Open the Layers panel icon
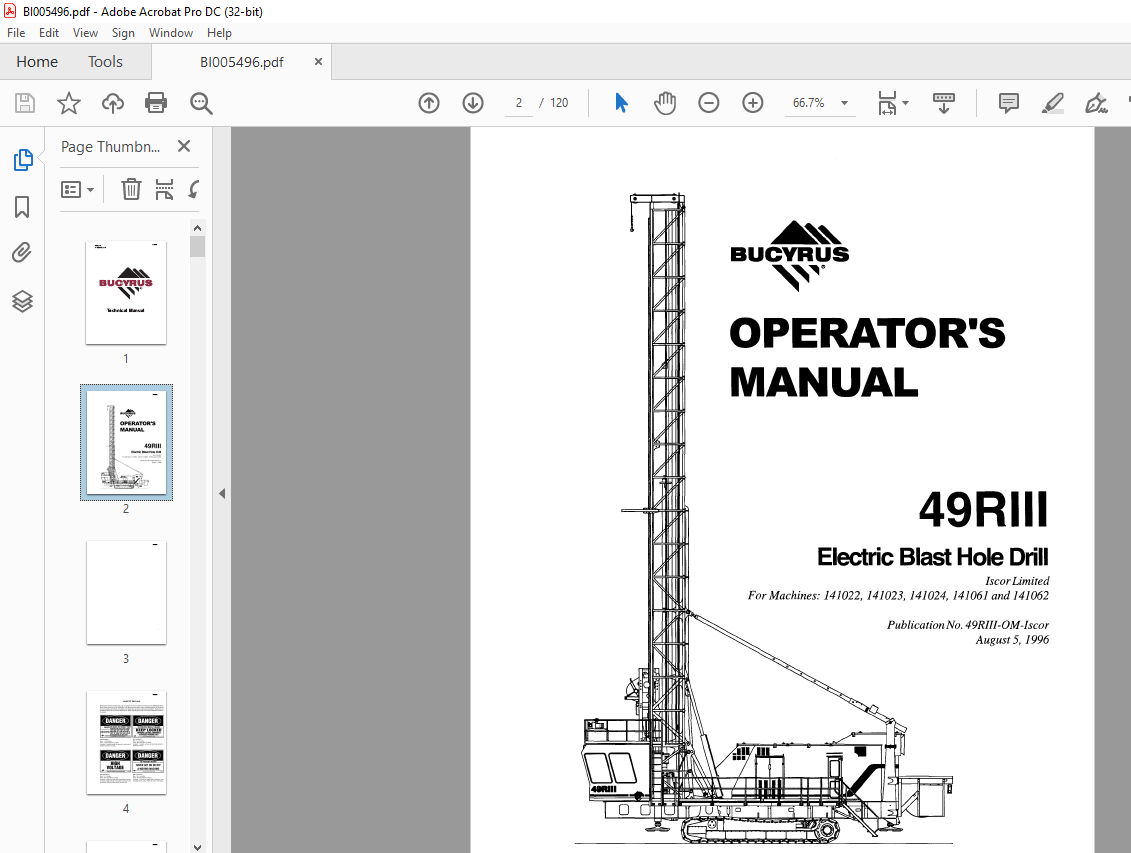The height and width of the screenshot is (853, 1131). [x=22, y=301]
